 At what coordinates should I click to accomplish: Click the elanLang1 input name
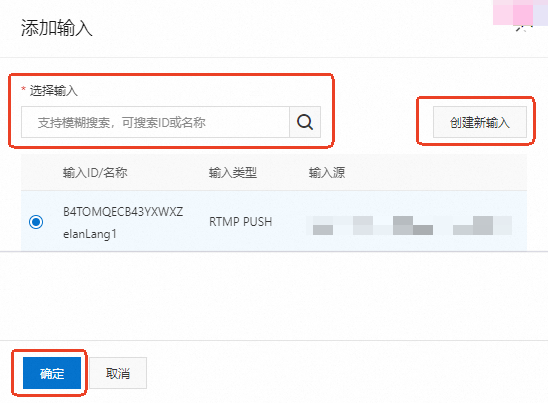(x=90, y=233)
